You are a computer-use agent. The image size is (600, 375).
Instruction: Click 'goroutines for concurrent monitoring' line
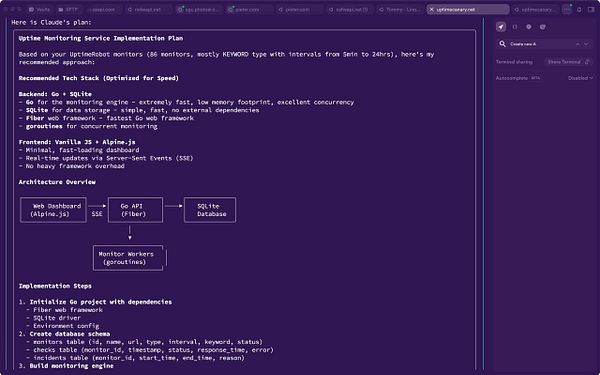pyautogui.click(x=88, y=126)
